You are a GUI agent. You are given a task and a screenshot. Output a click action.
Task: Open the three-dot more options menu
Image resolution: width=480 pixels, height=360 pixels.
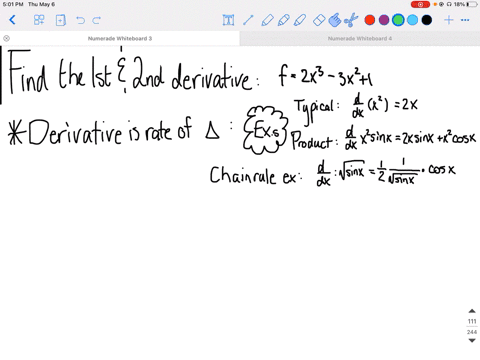coord(465,20)
